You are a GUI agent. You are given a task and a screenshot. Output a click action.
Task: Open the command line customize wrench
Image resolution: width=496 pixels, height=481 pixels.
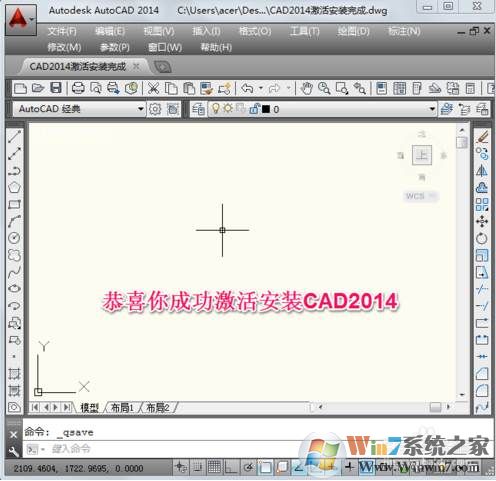point(13,451)
